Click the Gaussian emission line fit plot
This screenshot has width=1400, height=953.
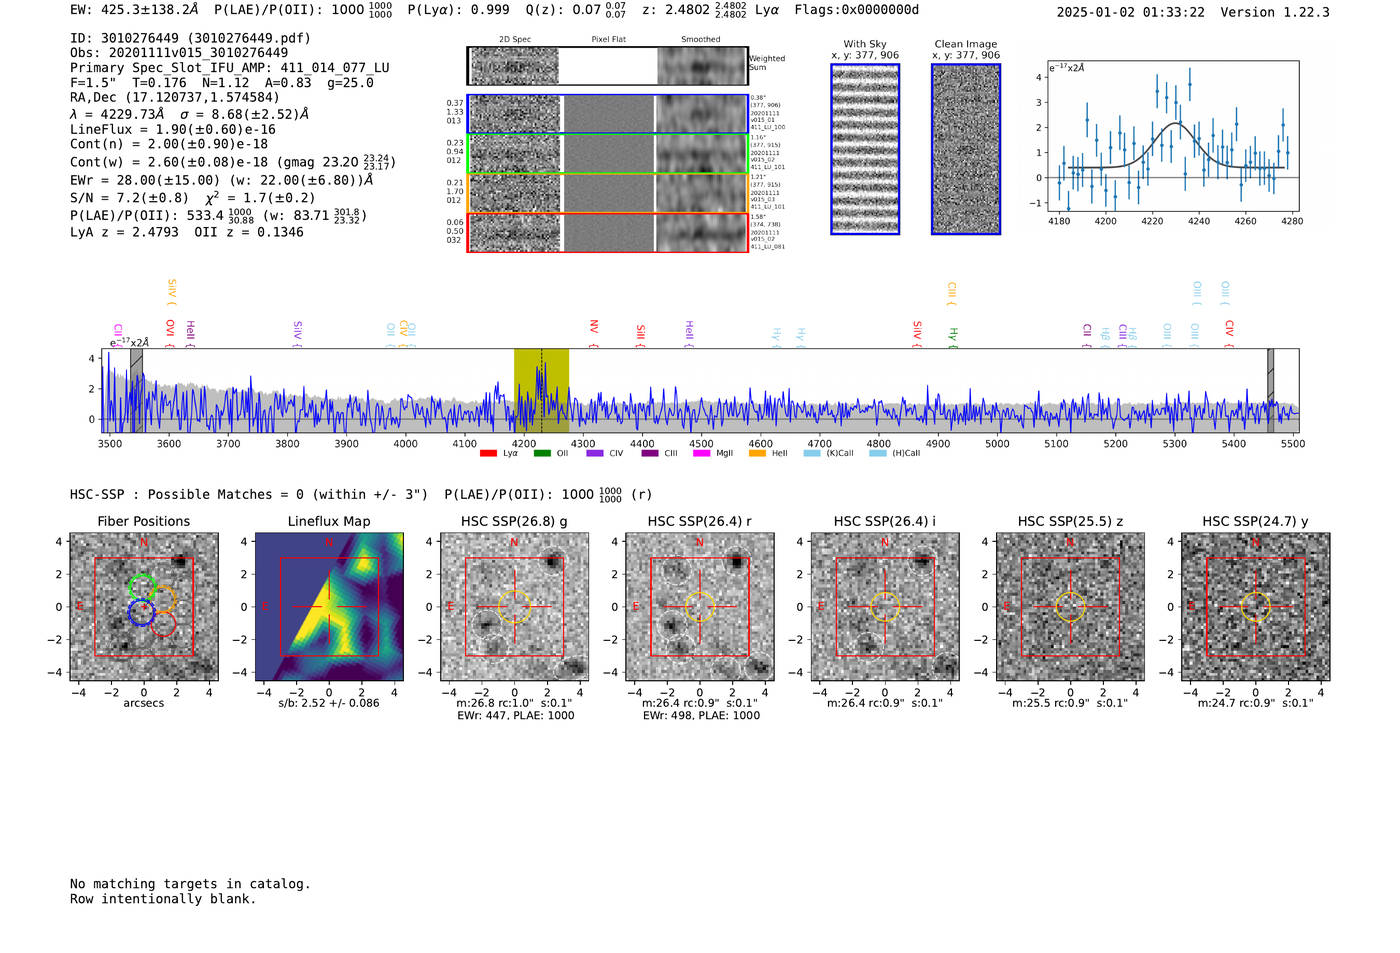coord(1173,136)
